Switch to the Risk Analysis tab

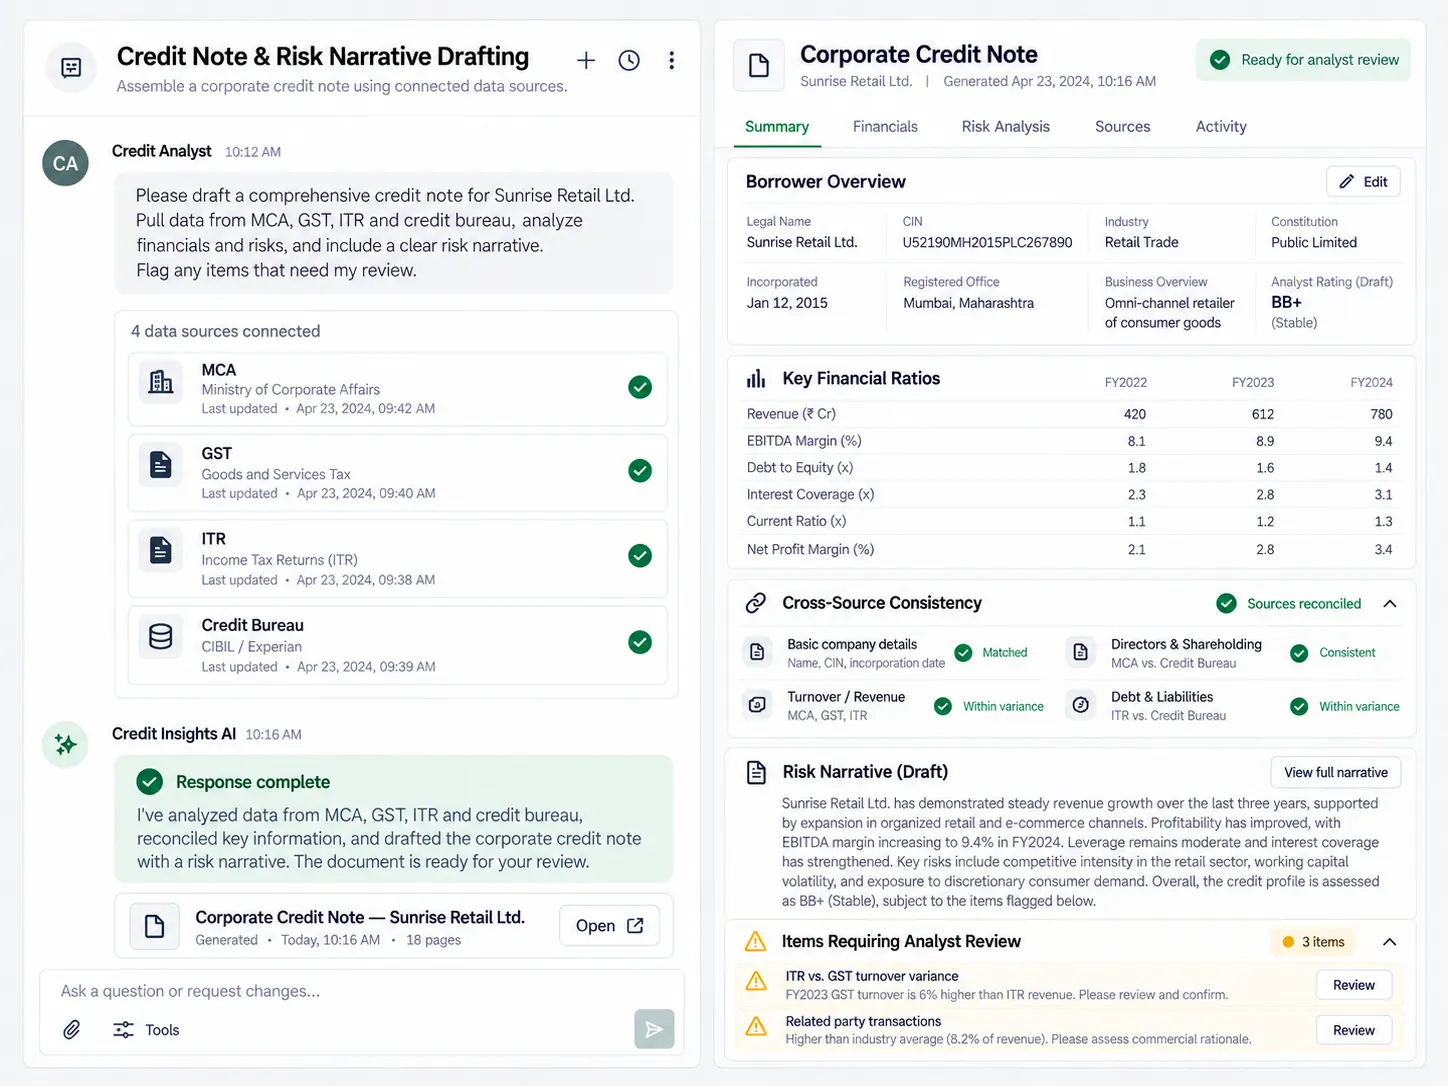(x=1005, y=127)
